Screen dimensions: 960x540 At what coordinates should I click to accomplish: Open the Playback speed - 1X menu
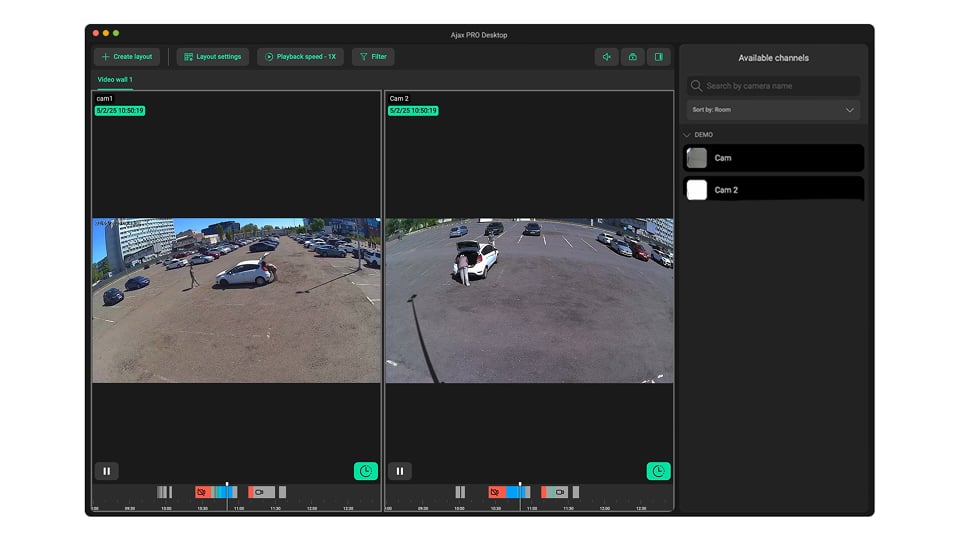pyautogui.click(x=300, y=57)
